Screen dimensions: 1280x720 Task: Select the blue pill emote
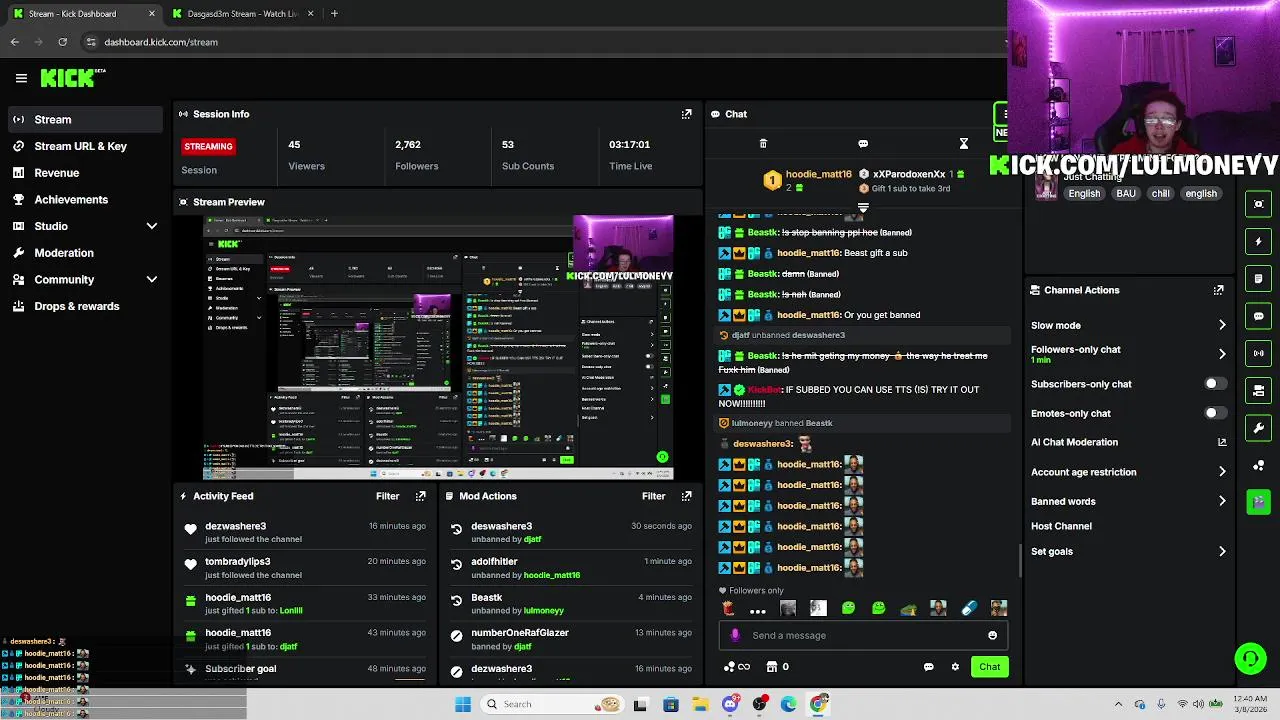click(968, 608)
